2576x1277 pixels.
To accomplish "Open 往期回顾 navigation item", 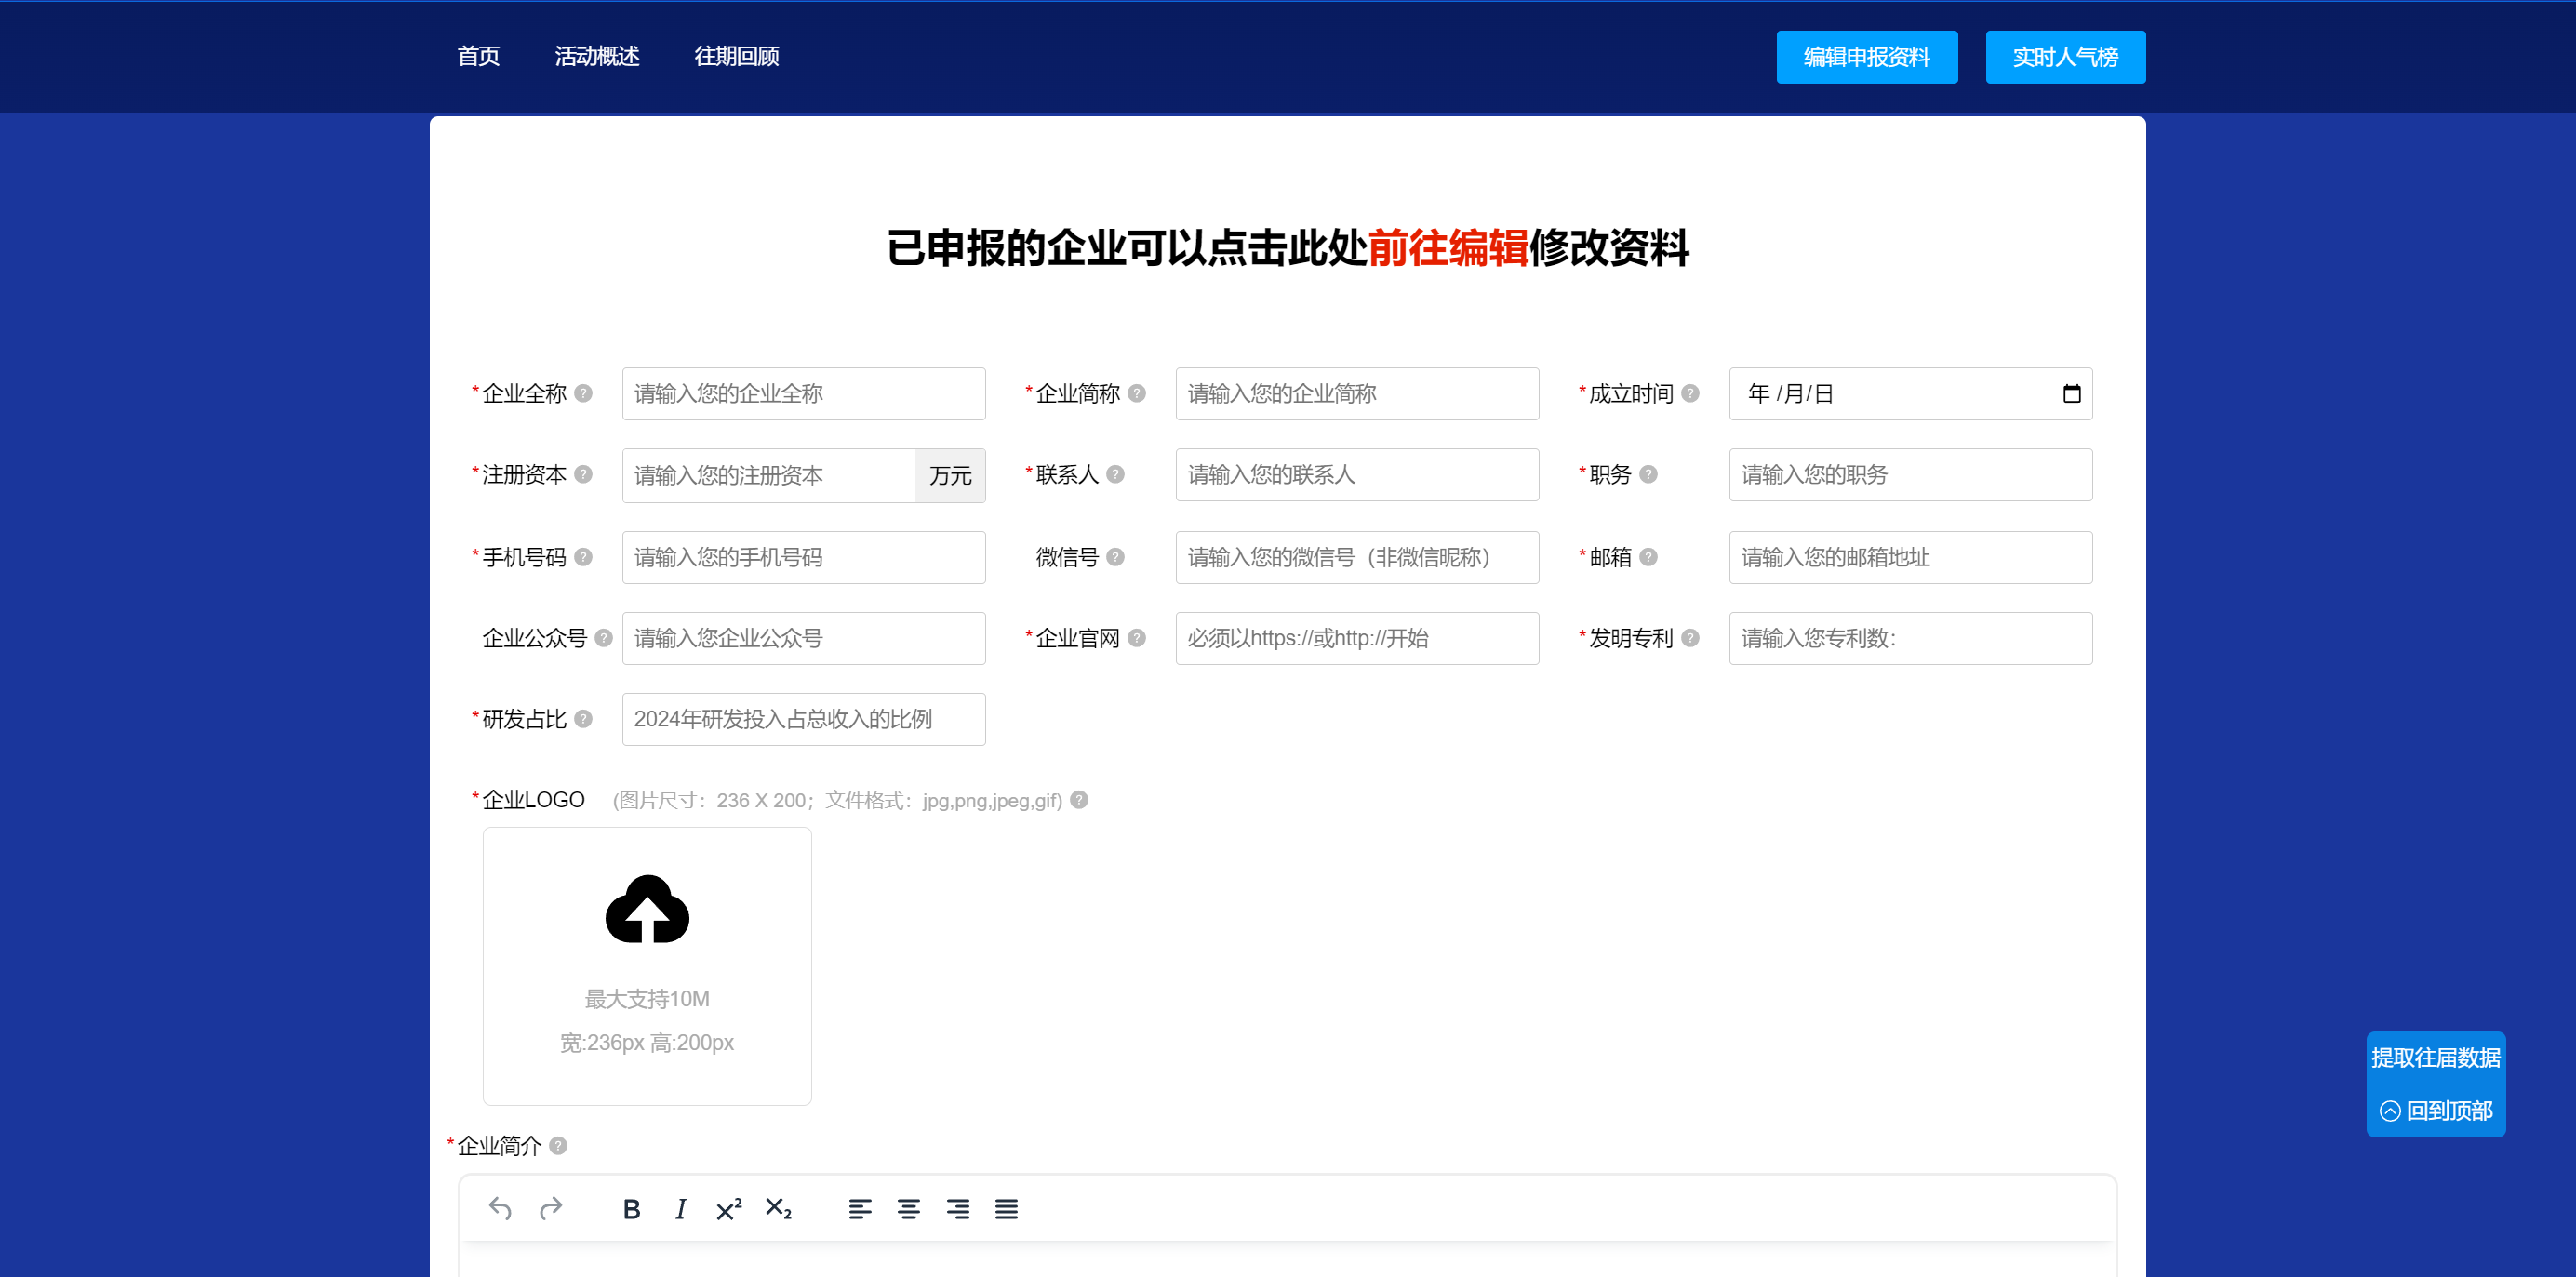I will (x=737, y=56).
